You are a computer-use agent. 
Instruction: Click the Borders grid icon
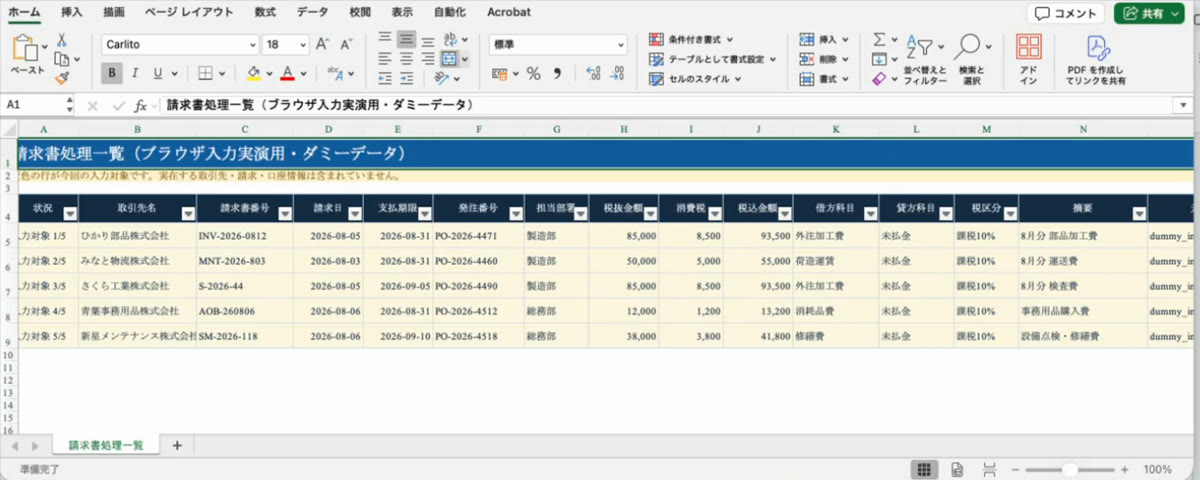[205, 73]
